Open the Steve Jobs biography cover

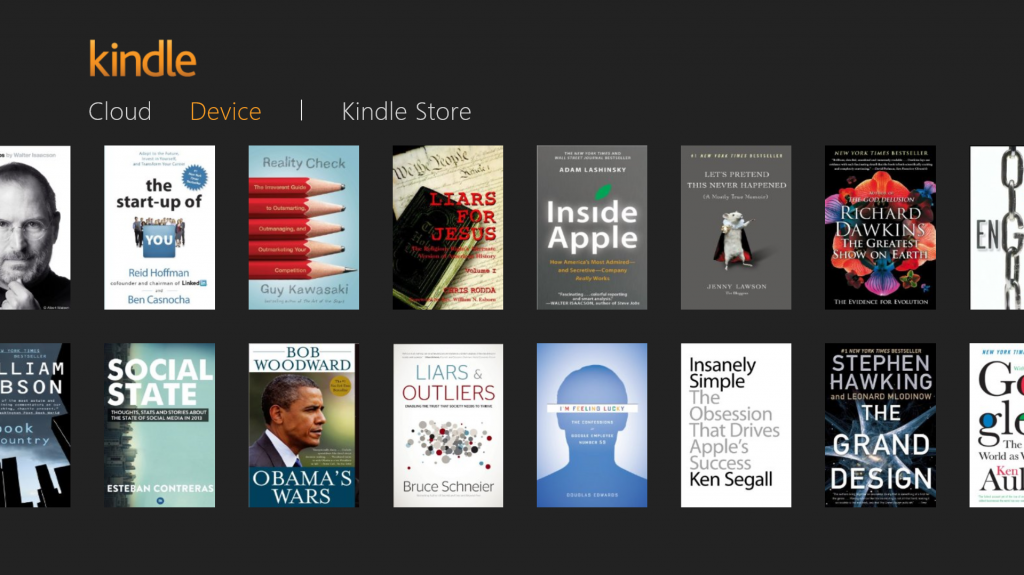click(35, 227)
